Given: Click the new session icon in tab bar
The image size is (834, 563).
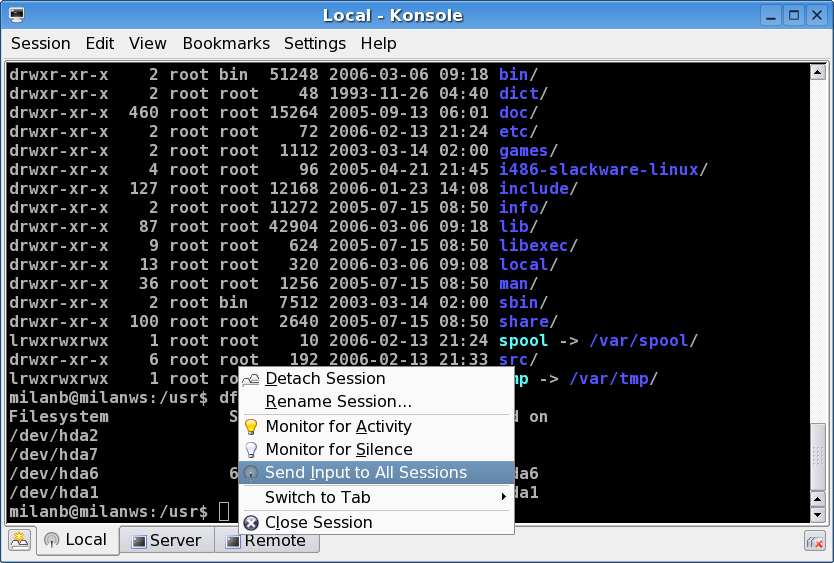Looking at the screenshot, I should (x=19, y=540).
